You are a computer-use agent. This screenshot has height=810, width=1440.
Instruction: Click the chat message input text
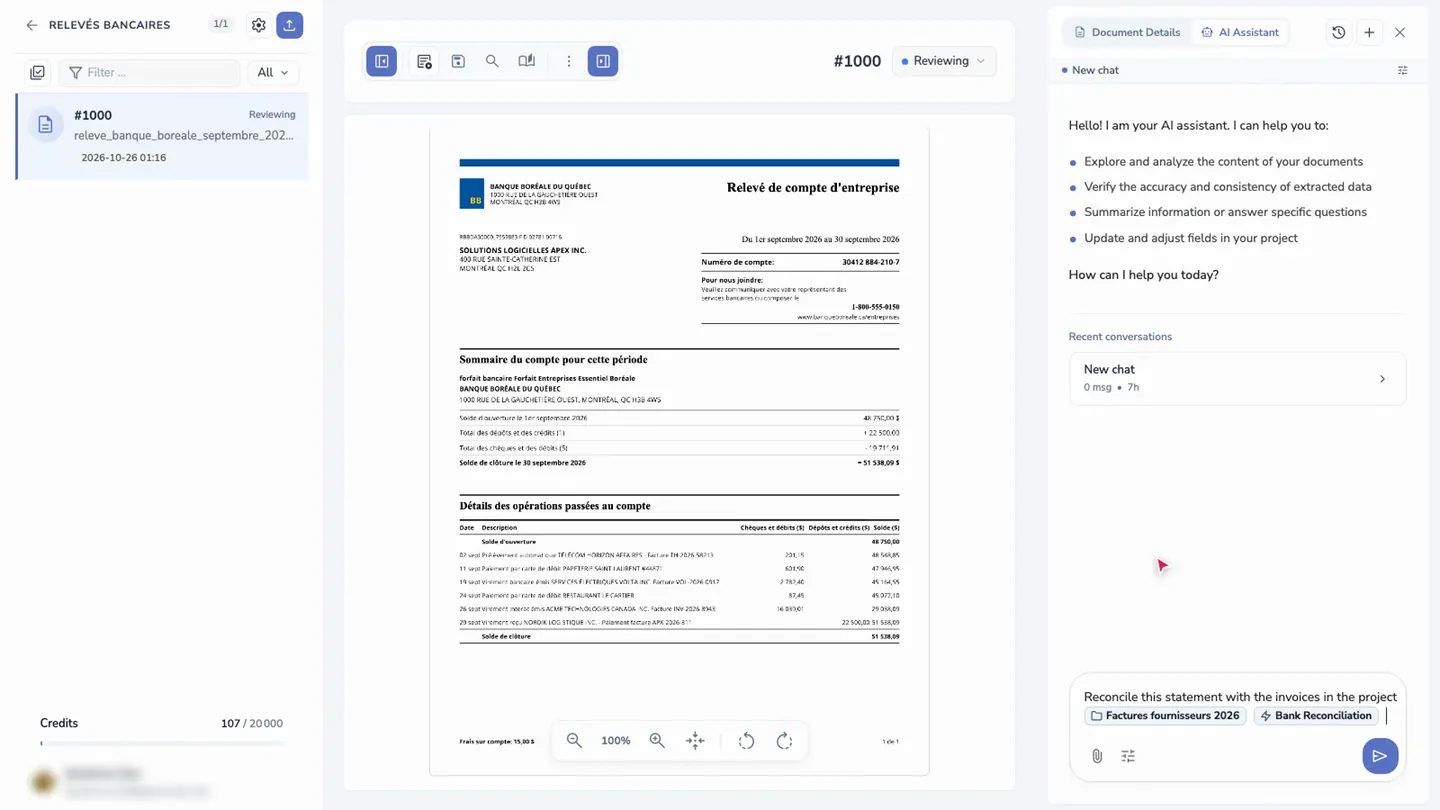pos(1240,697)
